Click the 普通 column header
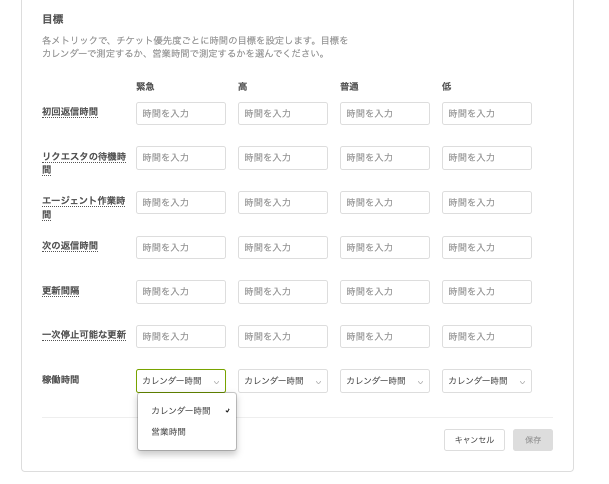The width and height of the screenshot is (609, 484). point(349,86)
